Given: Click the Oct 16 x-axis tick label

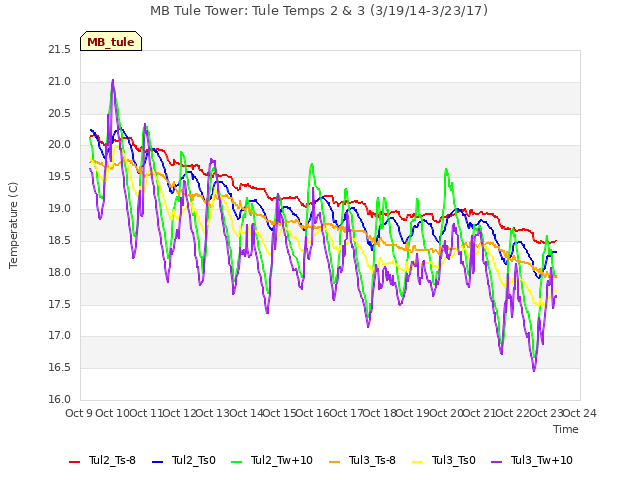Looking at the screenshot, I should 313,413.
